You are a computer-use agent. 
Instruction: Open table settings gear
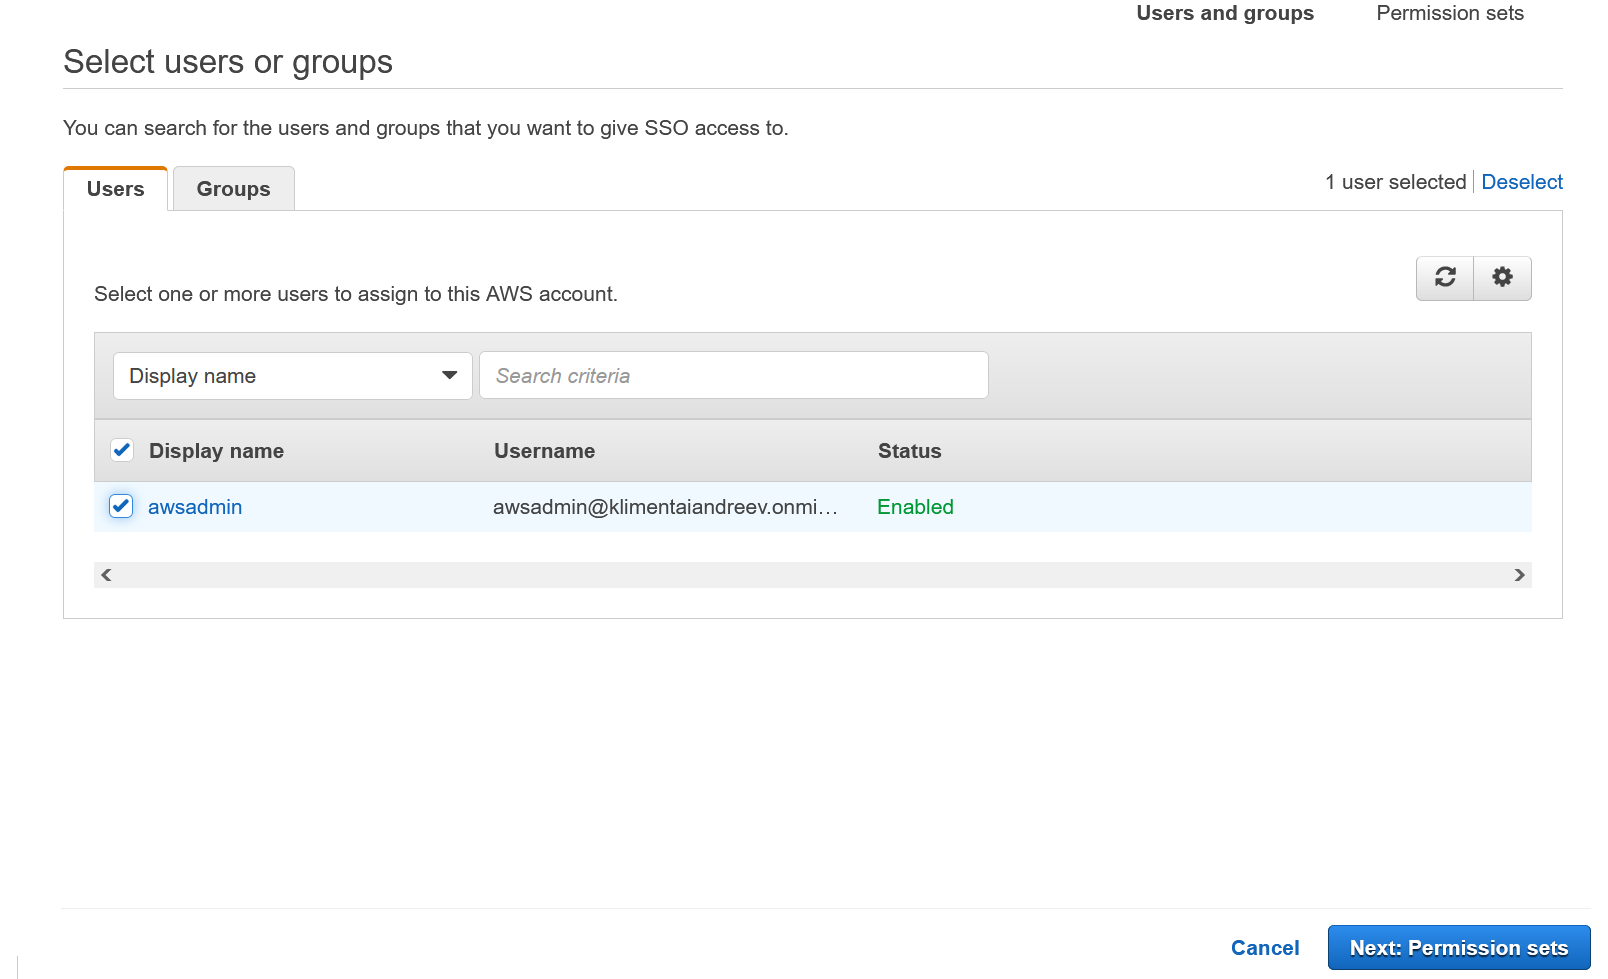1502,278
